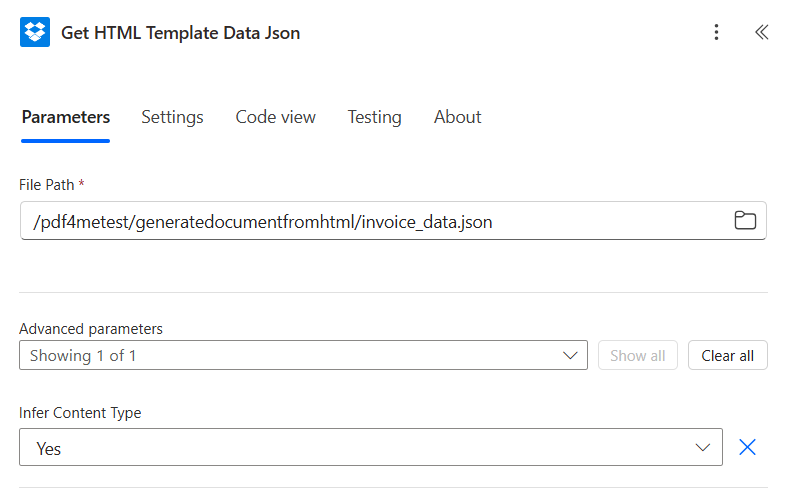Switch to the Parameters tab
Image resolution: width=785 pixels, height=501 pixels.
point(66,117)
